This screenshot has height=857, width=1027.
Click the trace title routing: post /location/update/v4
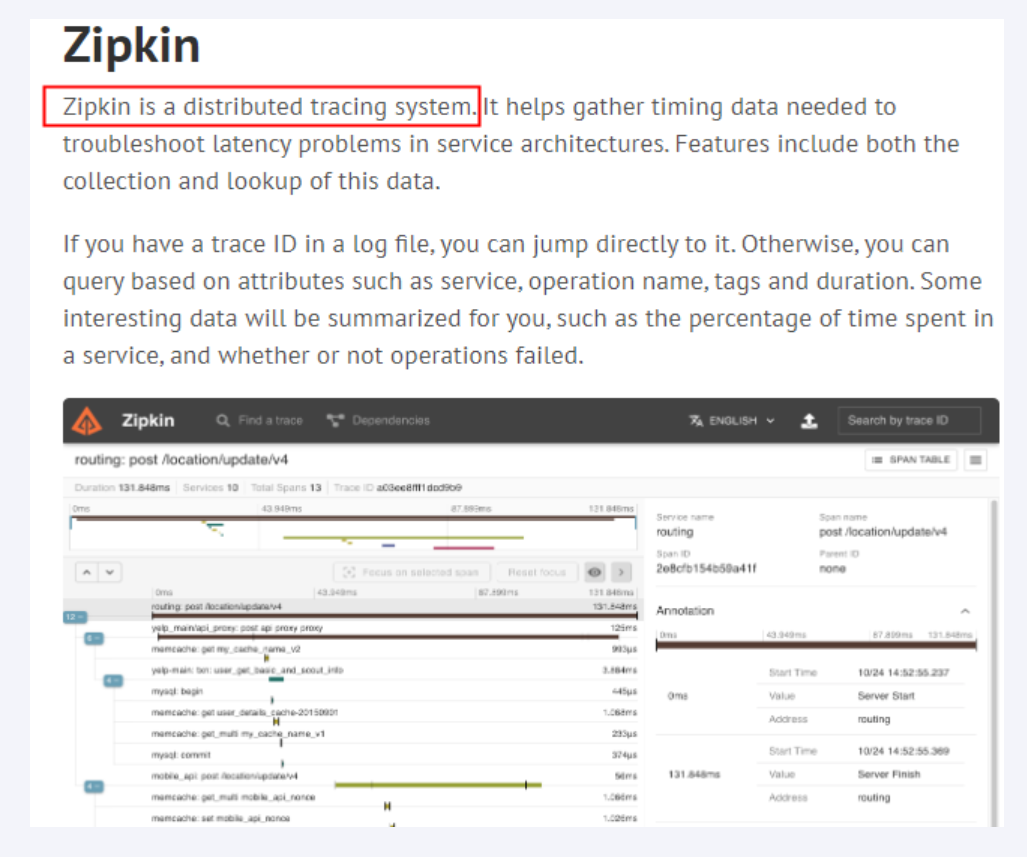coord(181,460)
